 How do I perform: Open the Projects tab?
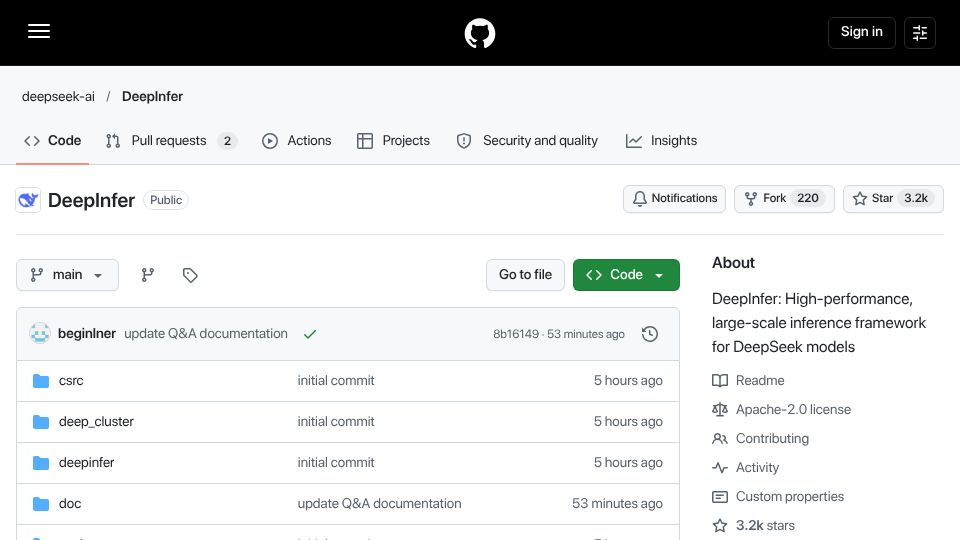tap(394, 141)
